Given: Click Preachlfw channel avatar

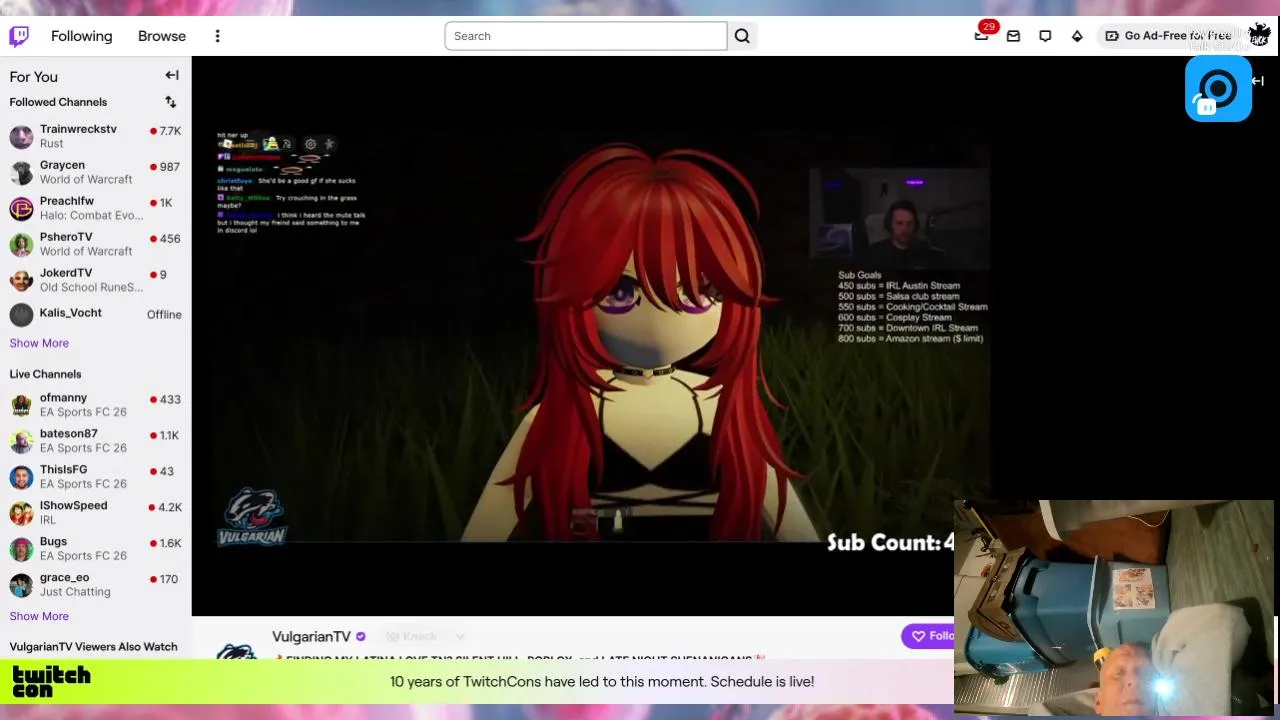Looking at the screenshot, I should click(21, 208).
